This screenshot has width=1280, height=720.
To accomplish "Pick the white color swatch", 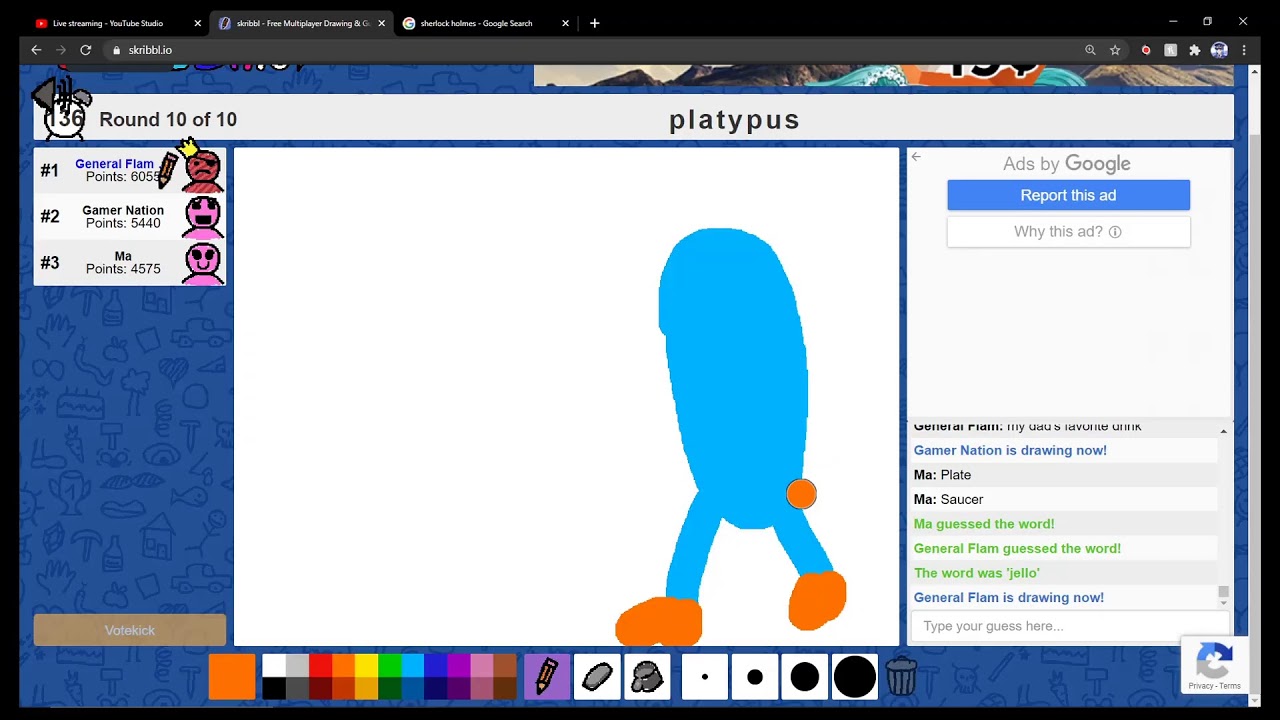I will [x=273, y=666].
